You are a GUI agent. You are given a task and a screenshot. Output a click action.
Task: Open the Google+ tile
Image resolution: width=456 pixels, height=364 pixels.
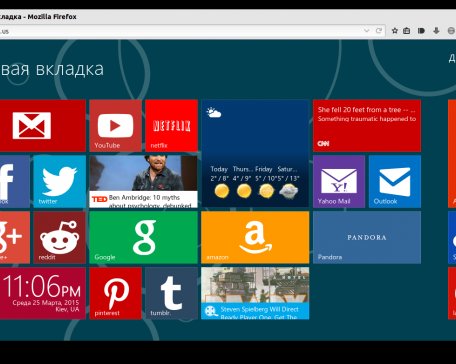15,237
